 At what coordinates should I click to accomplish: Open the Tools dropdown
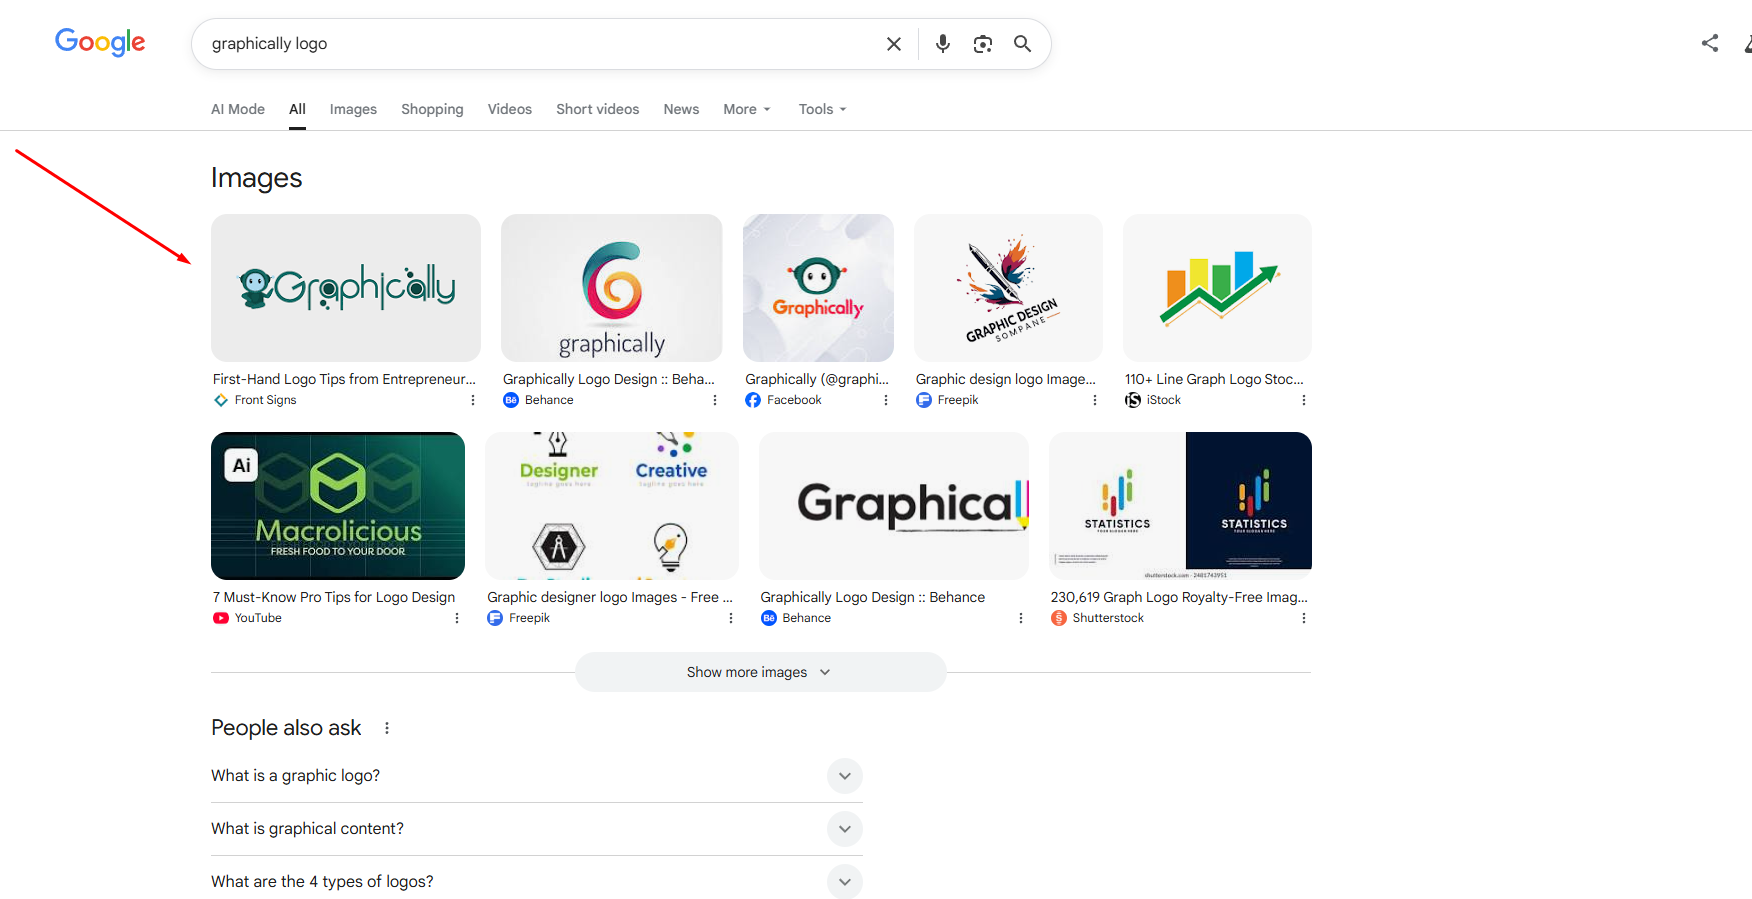coord(822,109)
